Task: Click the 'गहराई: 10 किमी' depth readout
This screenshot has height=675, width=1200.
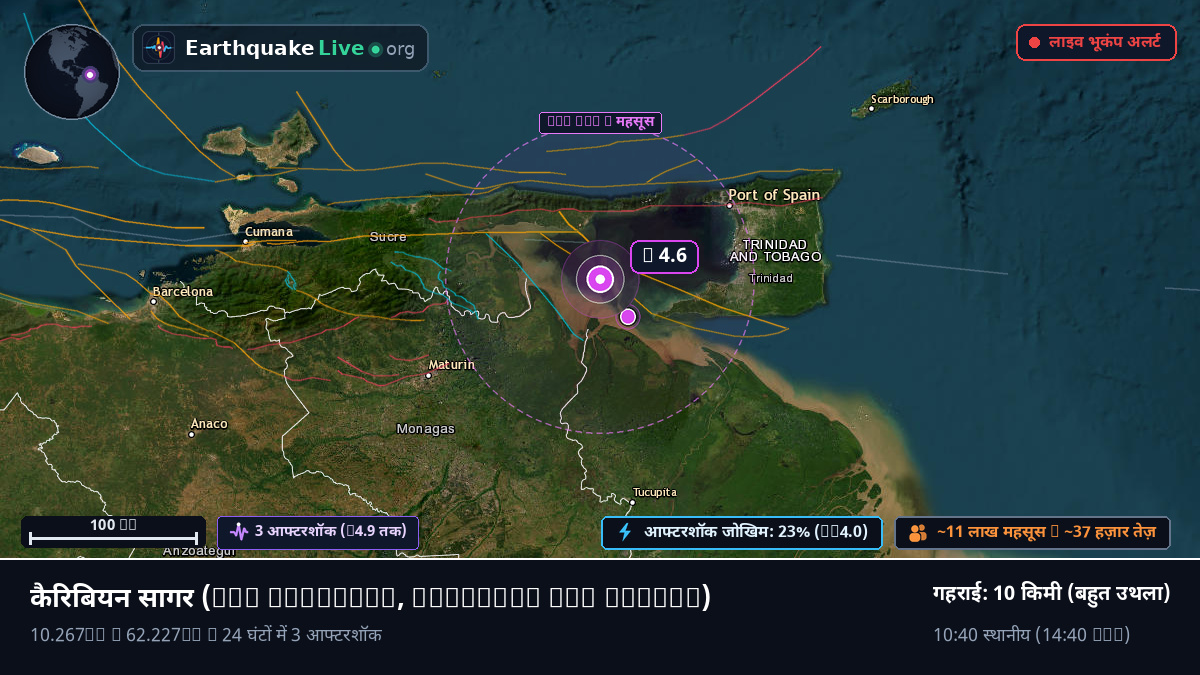Action: [x=1051, y=593]
